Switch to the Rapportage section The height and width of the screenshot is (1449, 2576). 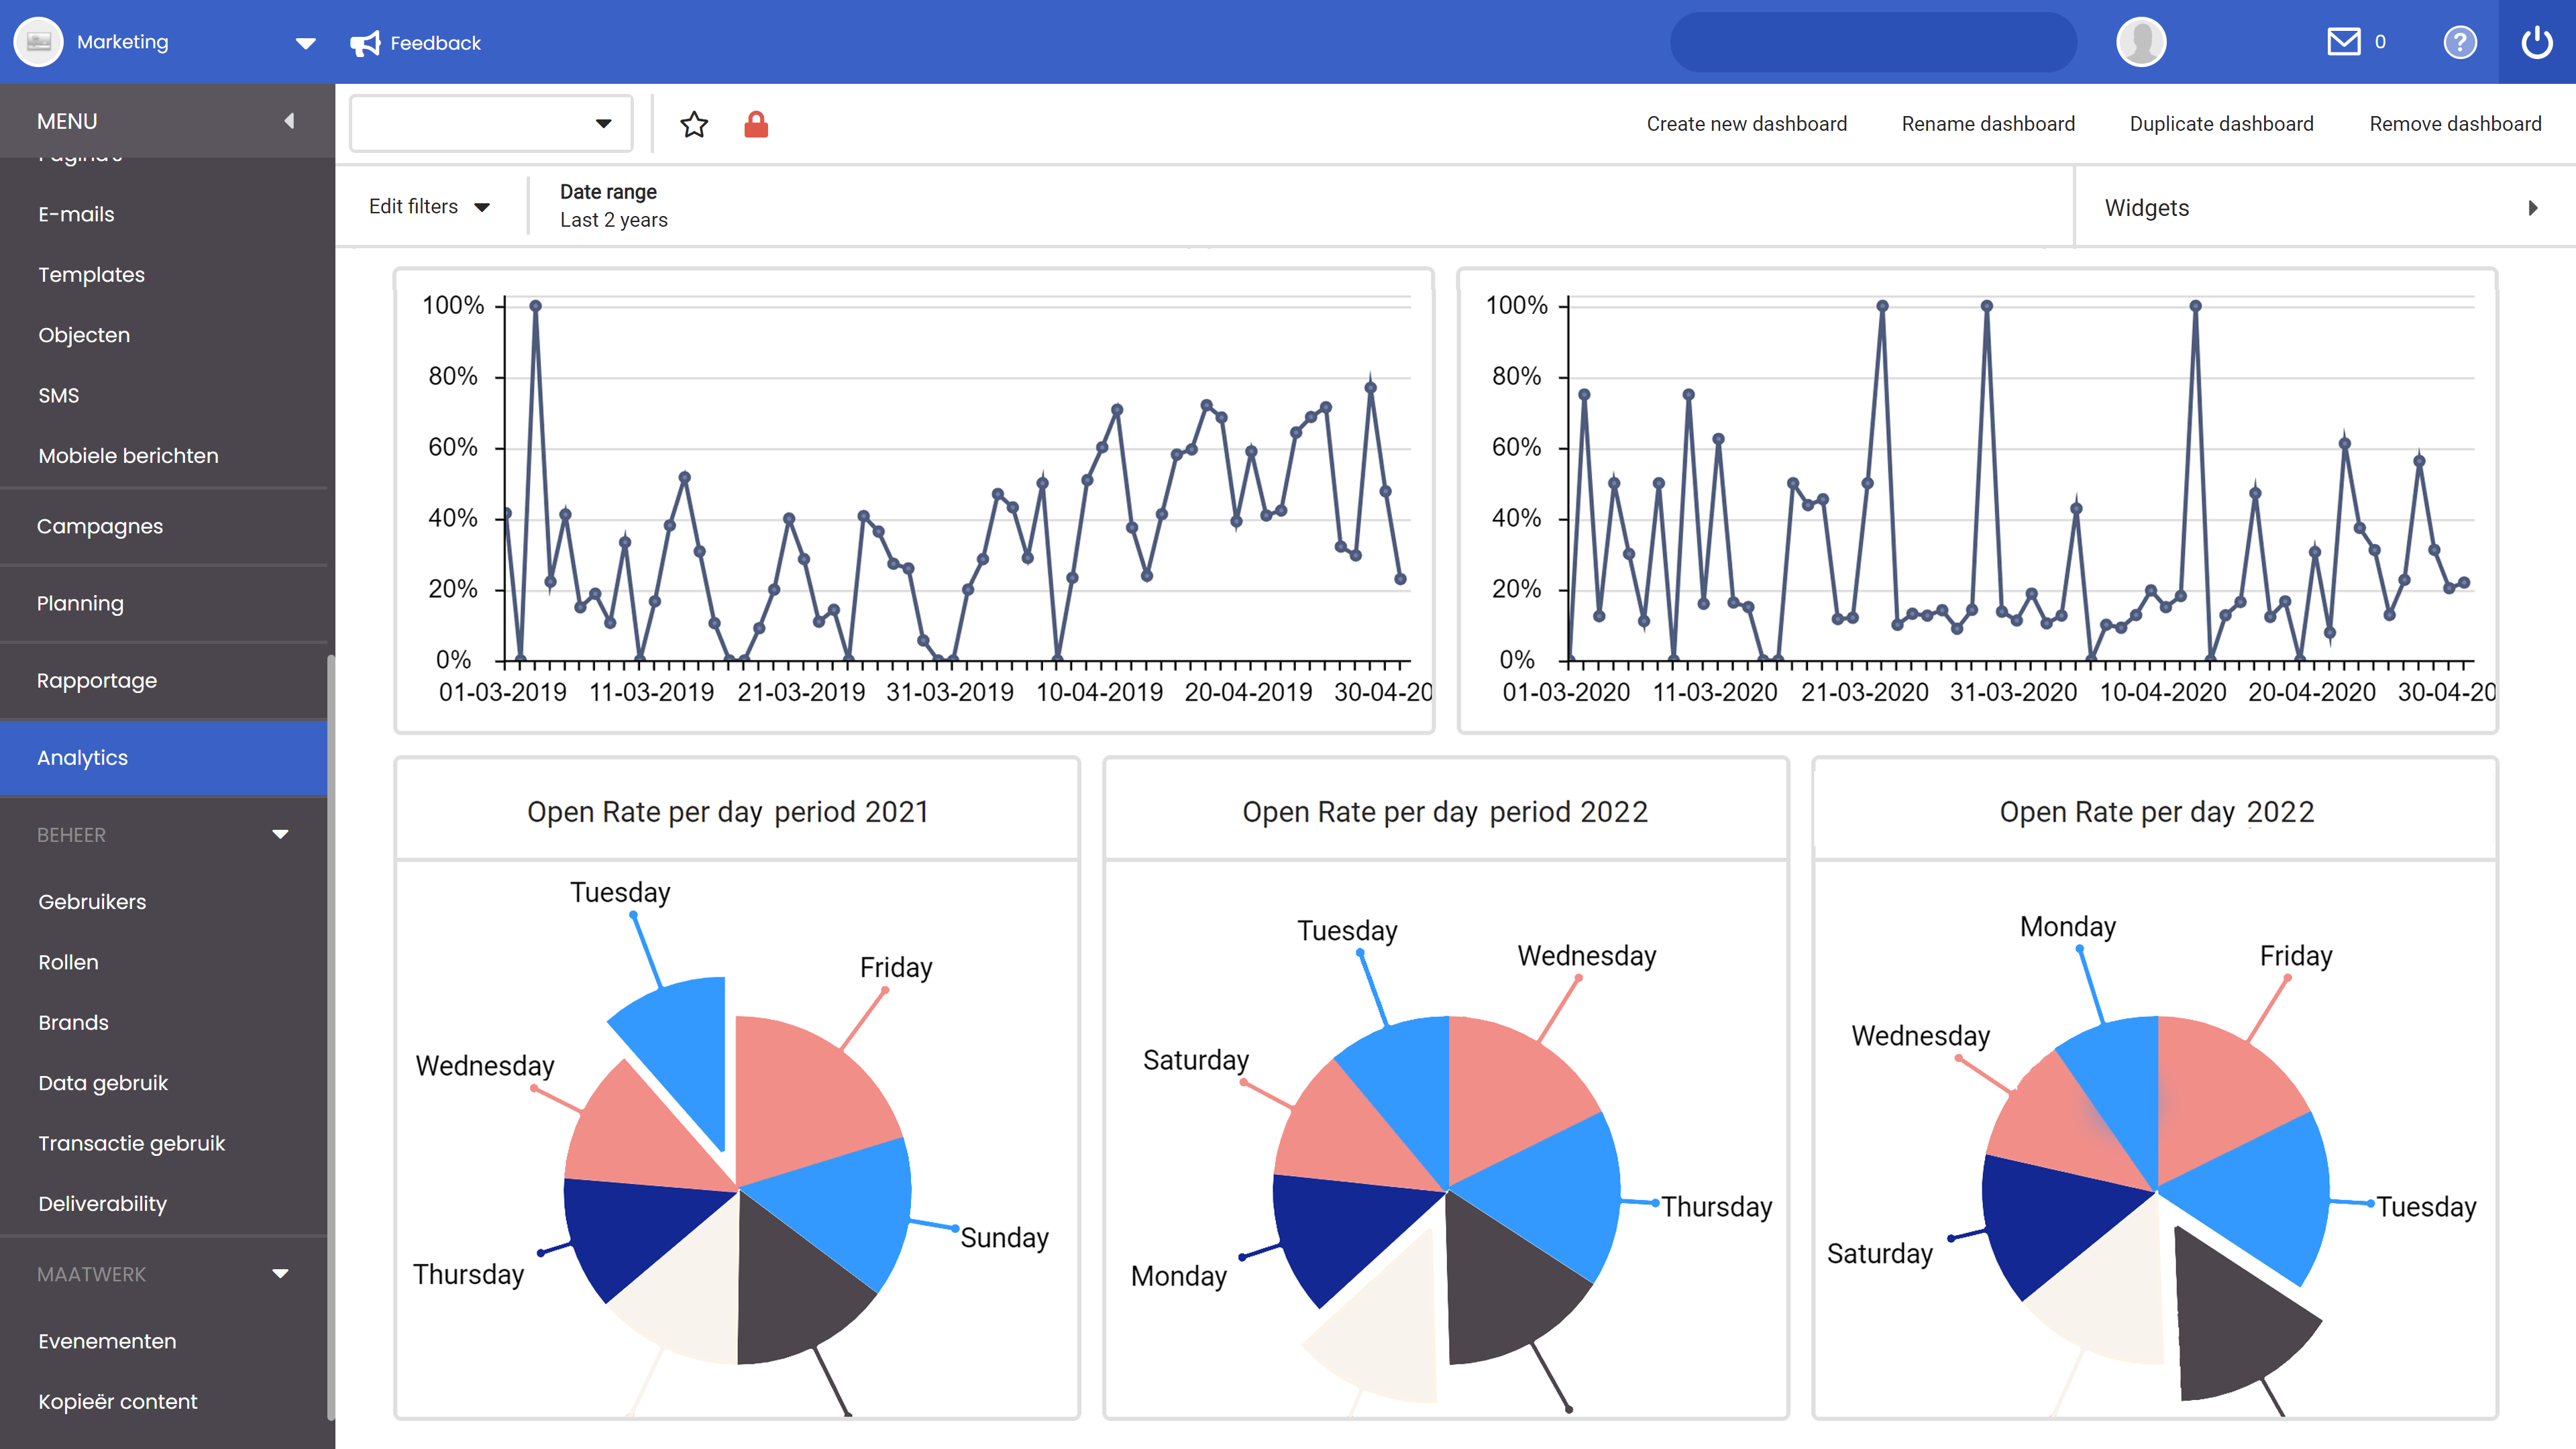pos(96,680)
